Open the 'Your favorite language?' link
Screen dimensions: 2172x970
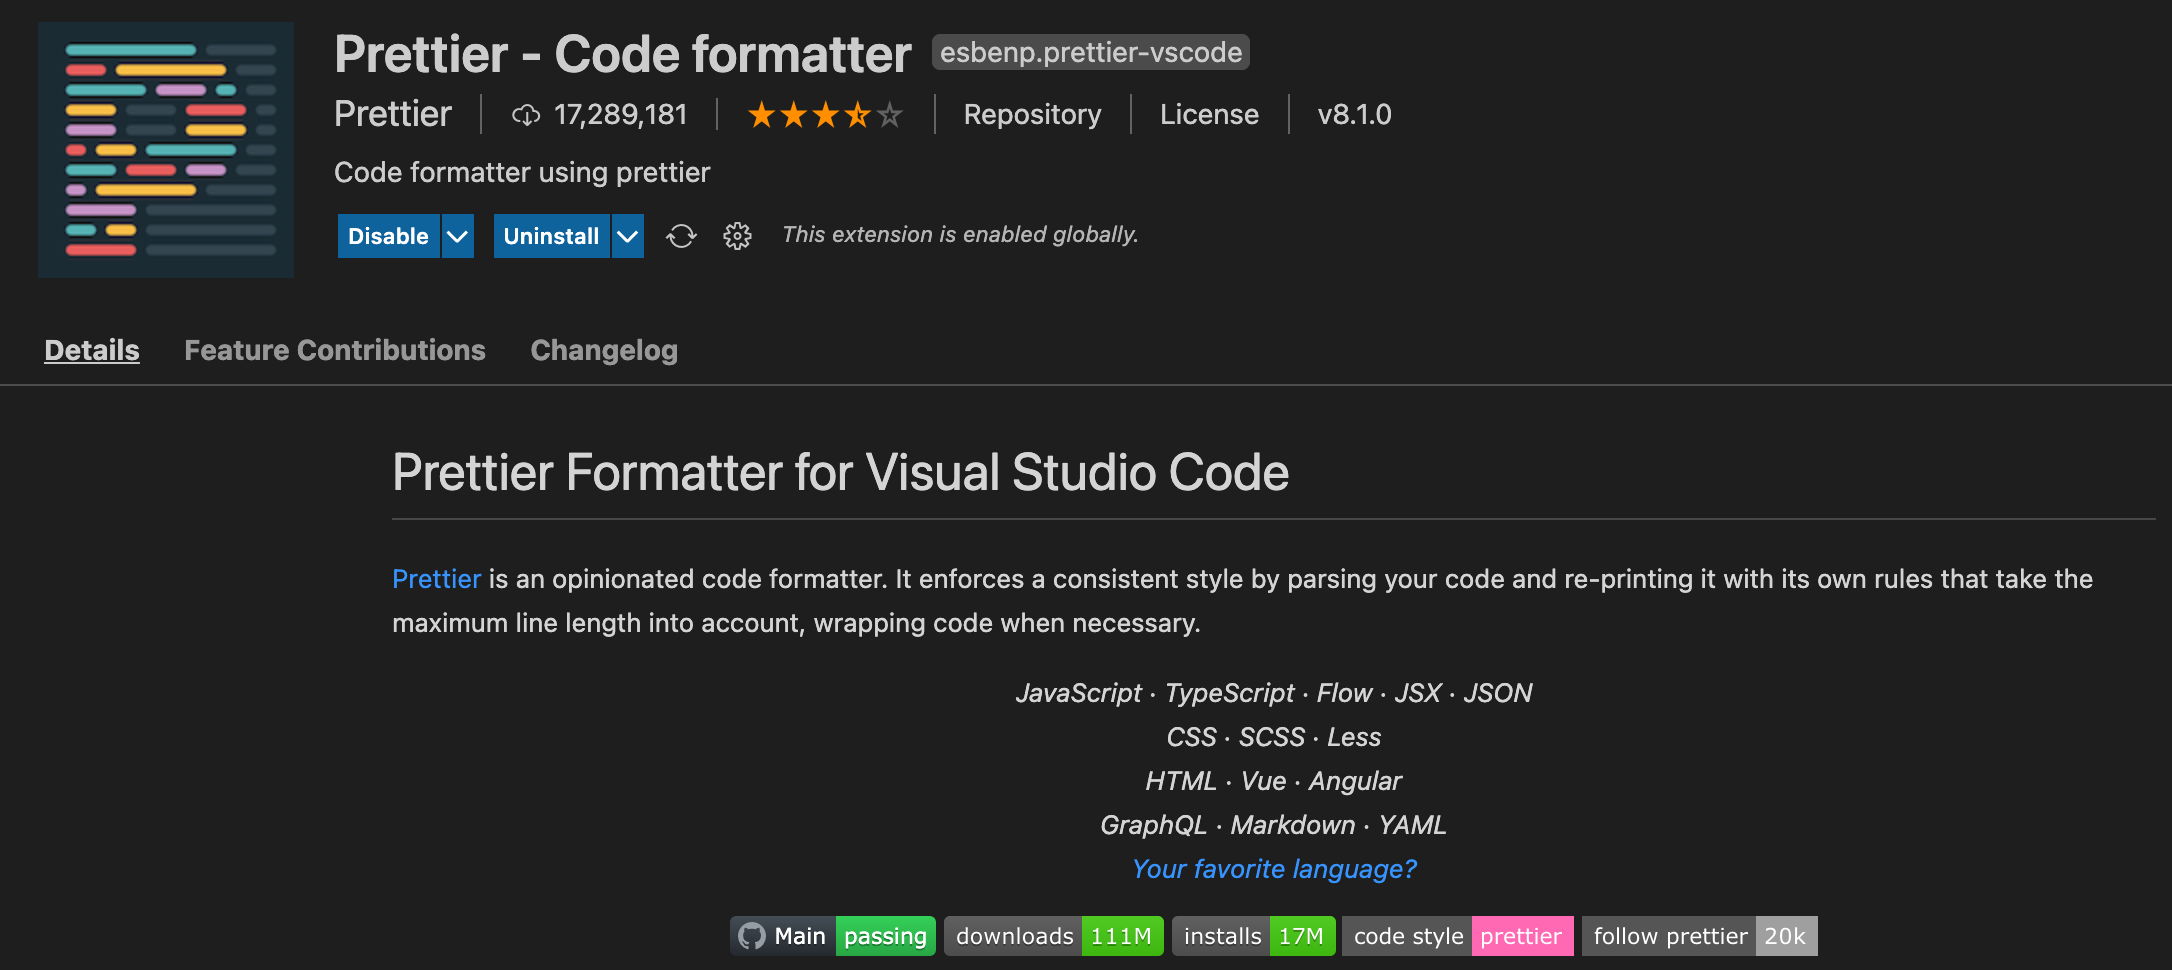pos(1274,869)
